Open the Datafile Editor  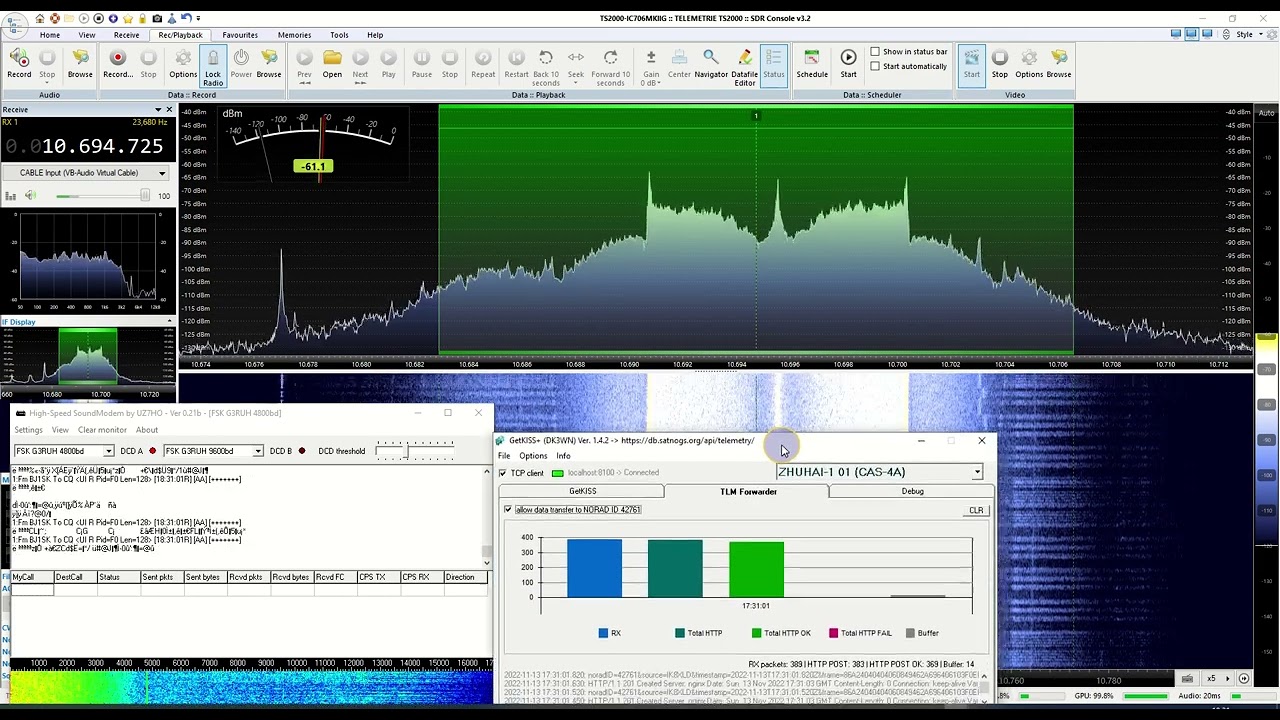[744, 67]
